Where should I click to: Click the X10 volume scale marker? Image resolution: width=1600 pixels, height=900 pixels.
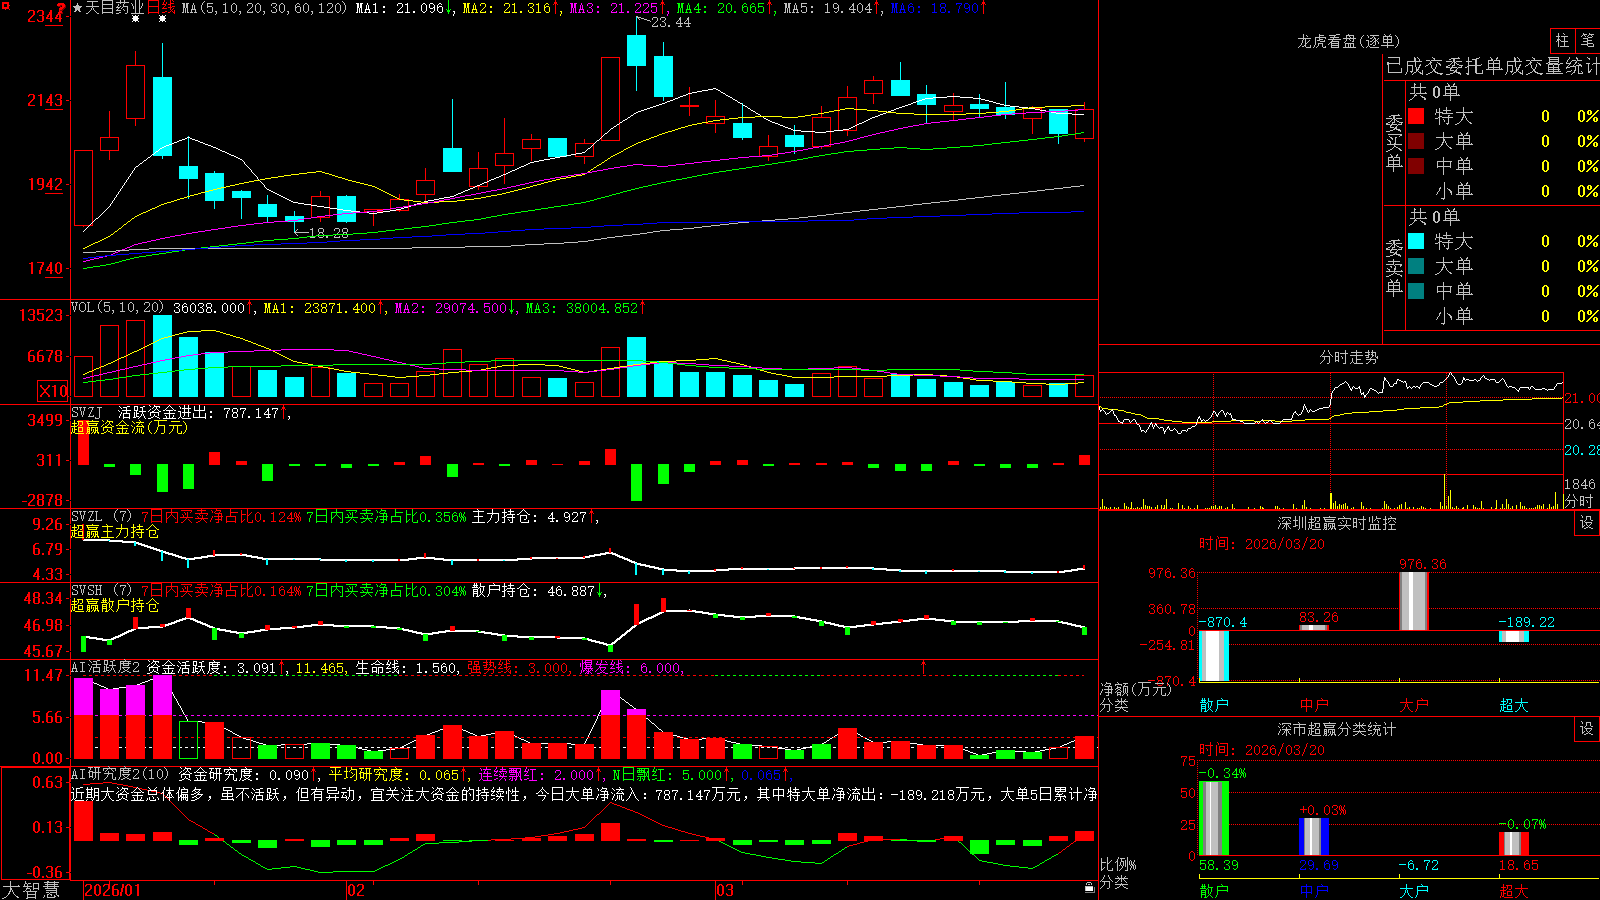[x=53, y=391]
